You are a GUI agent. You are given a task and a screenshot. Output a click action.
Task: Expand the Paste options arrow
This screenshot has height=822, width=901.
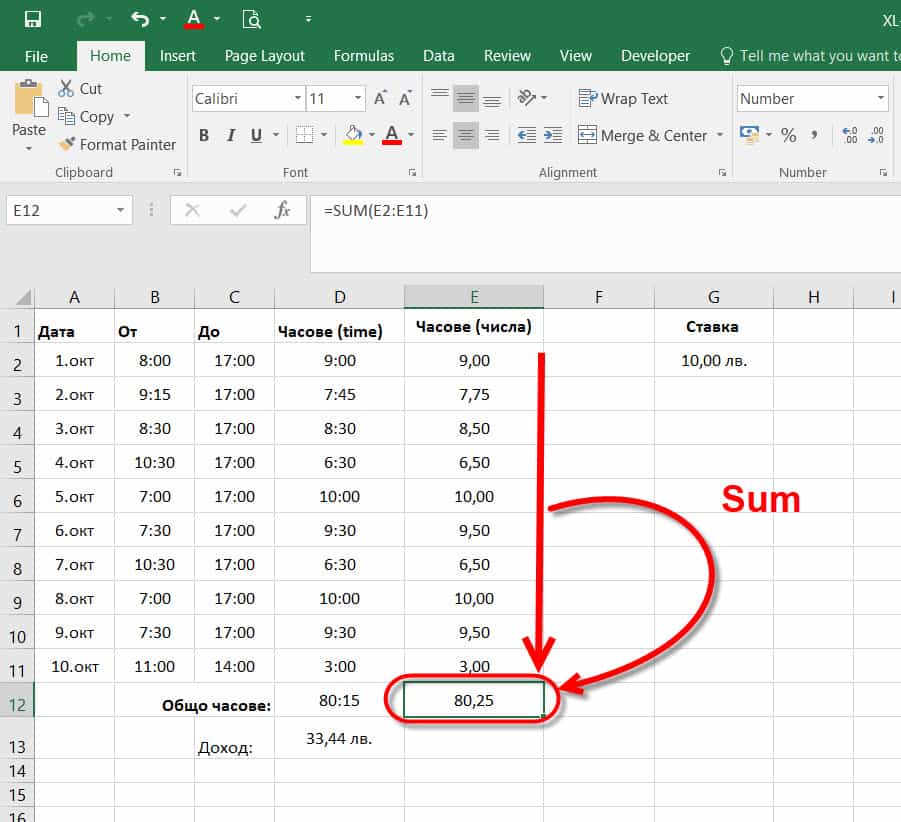(29, 149)
